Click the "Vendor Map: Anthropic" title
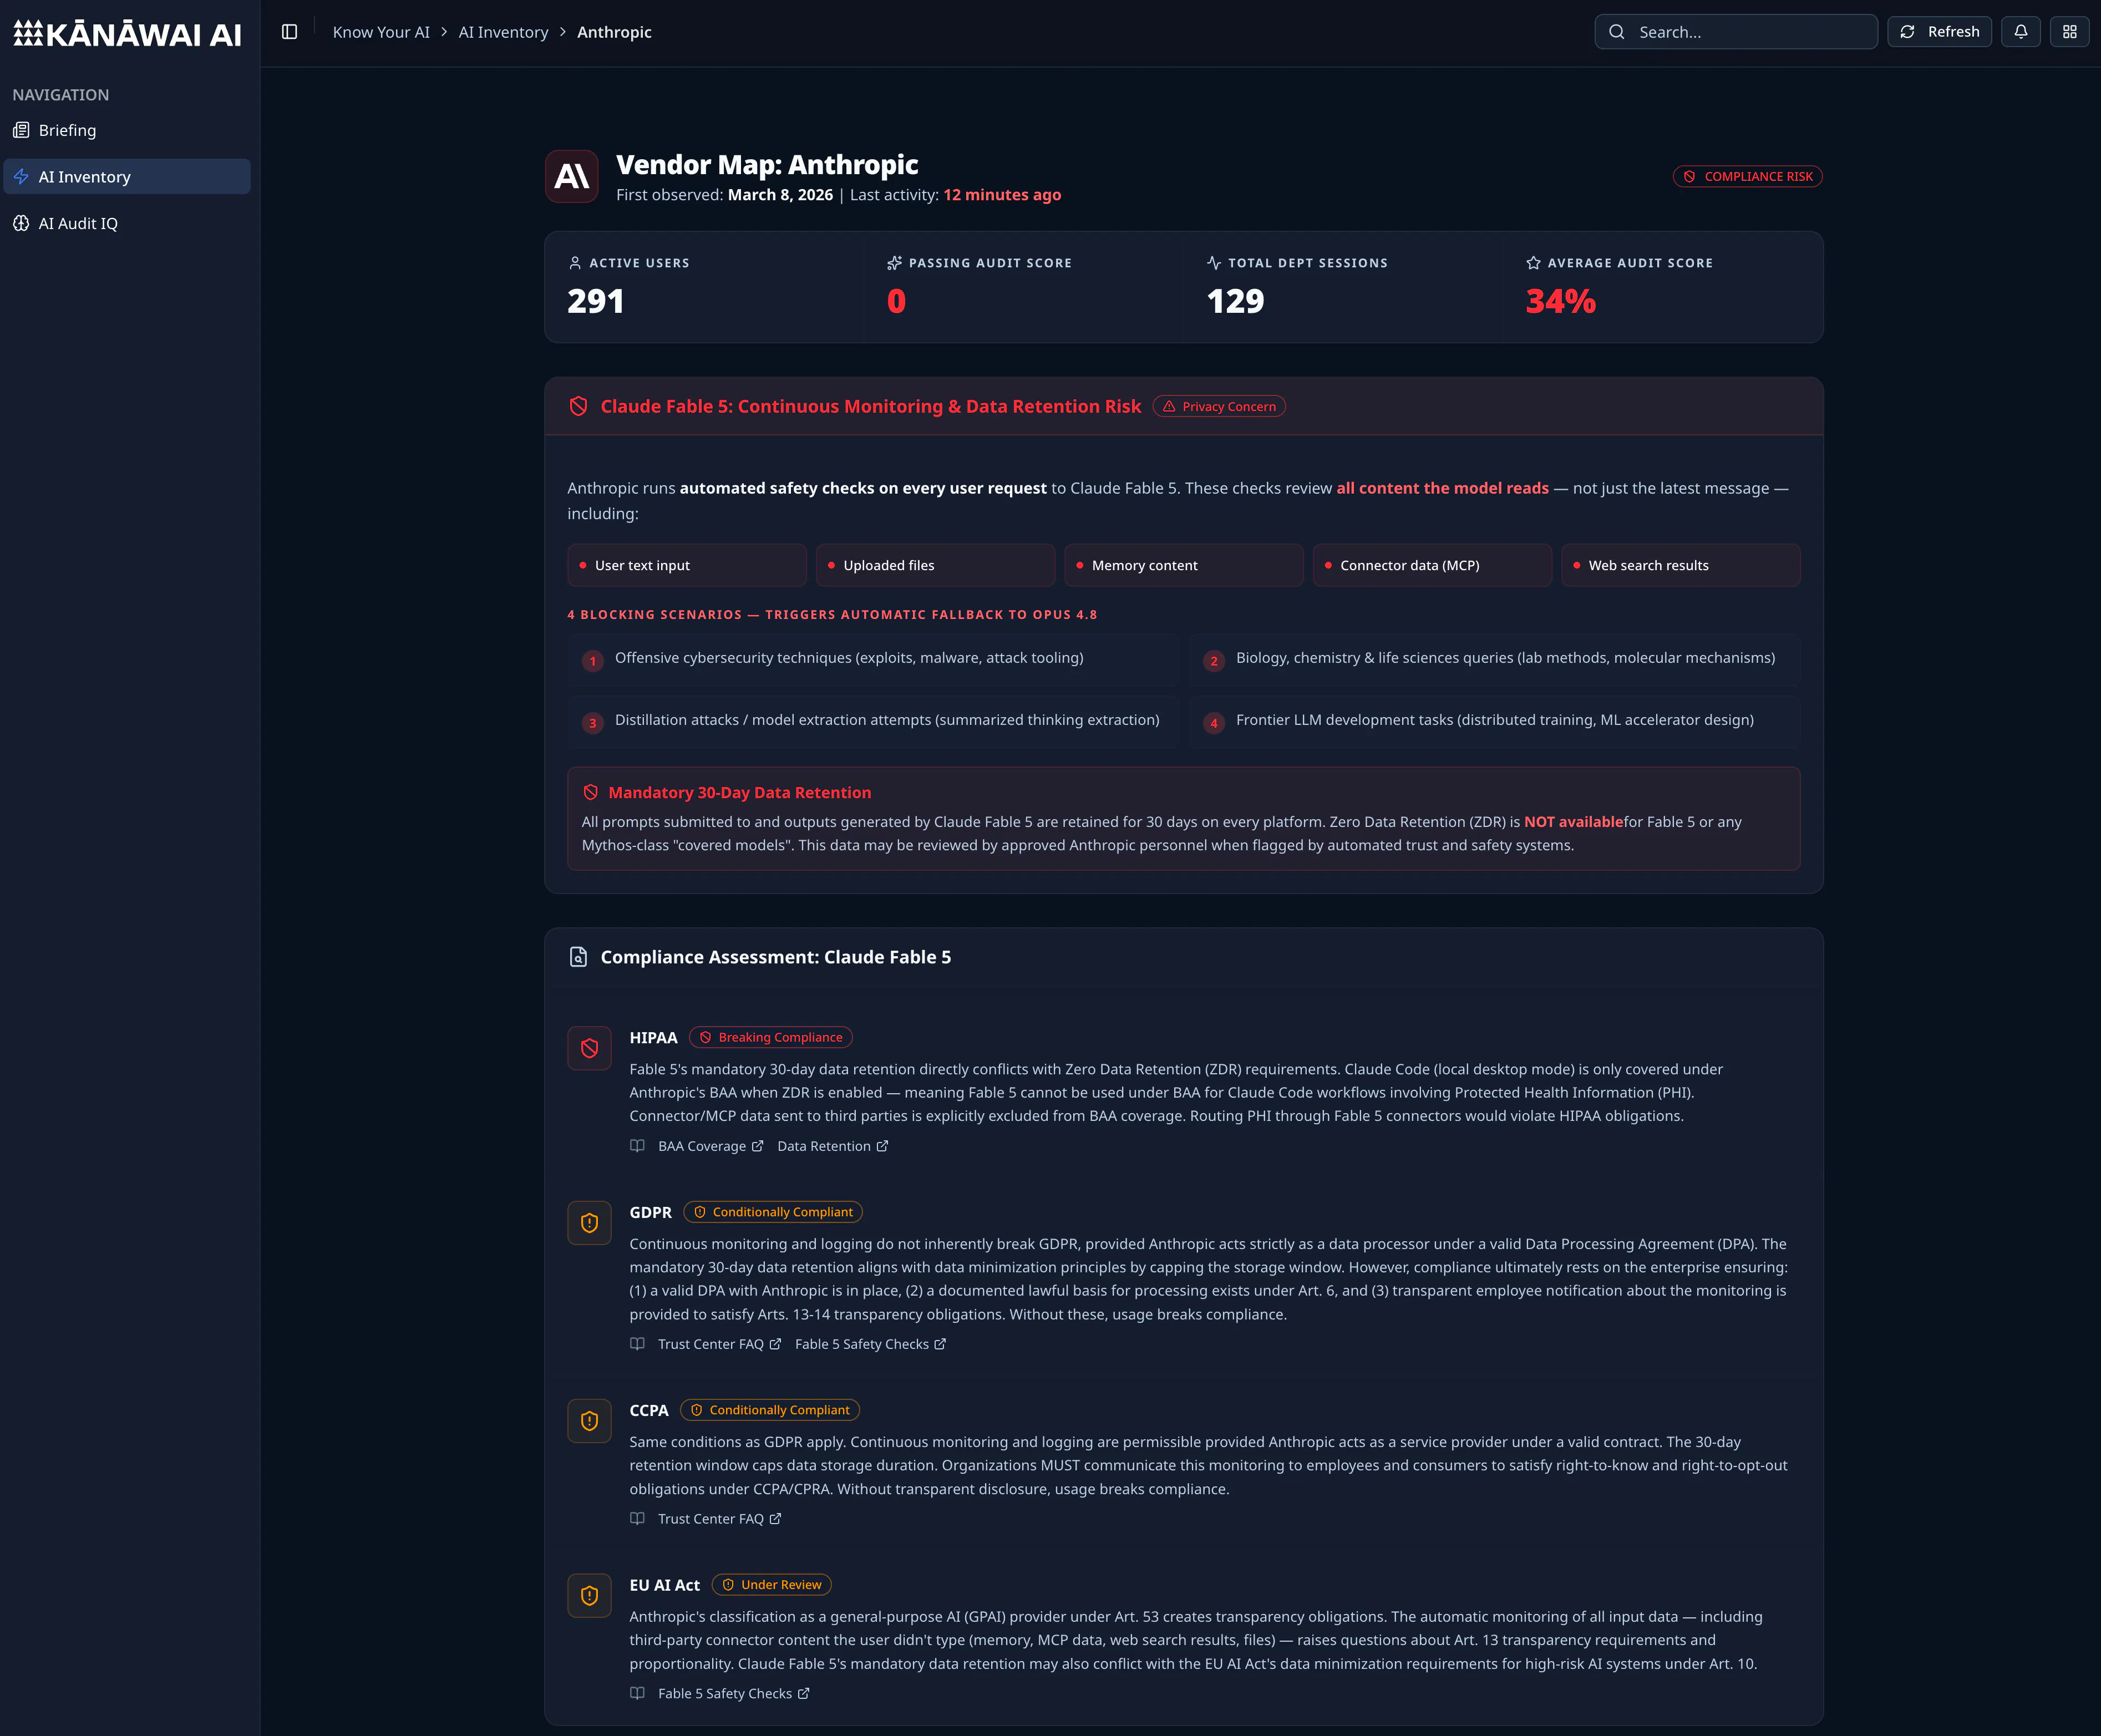 coord(767,165)
